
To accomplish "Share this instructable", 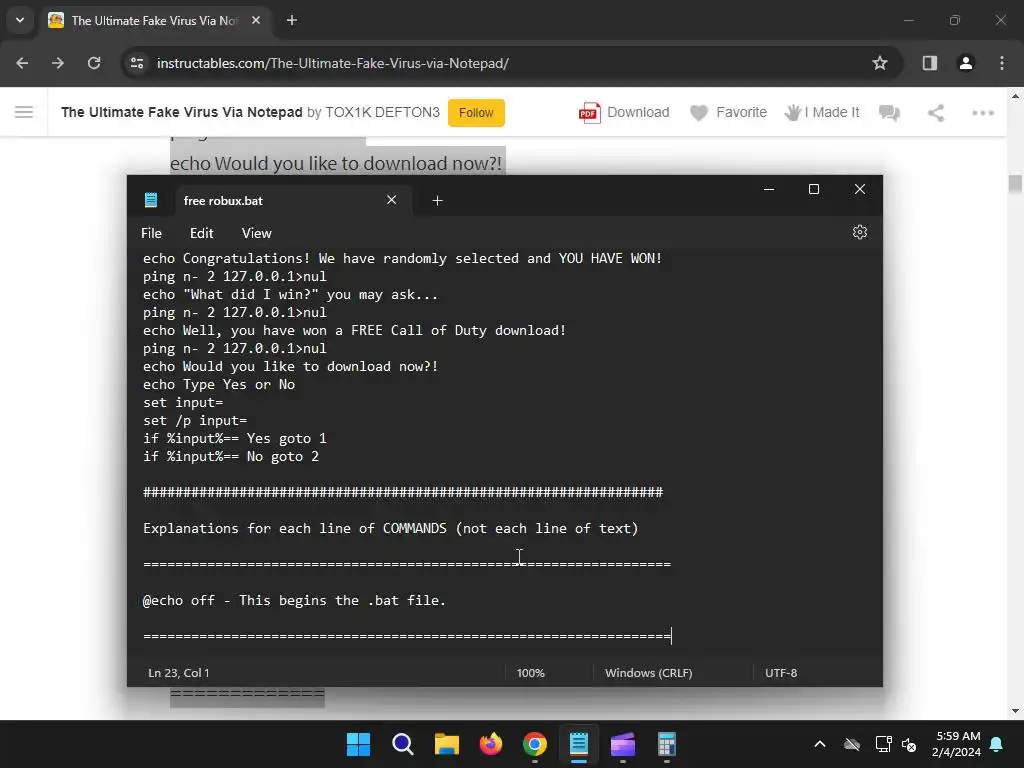I will point(936,113).
